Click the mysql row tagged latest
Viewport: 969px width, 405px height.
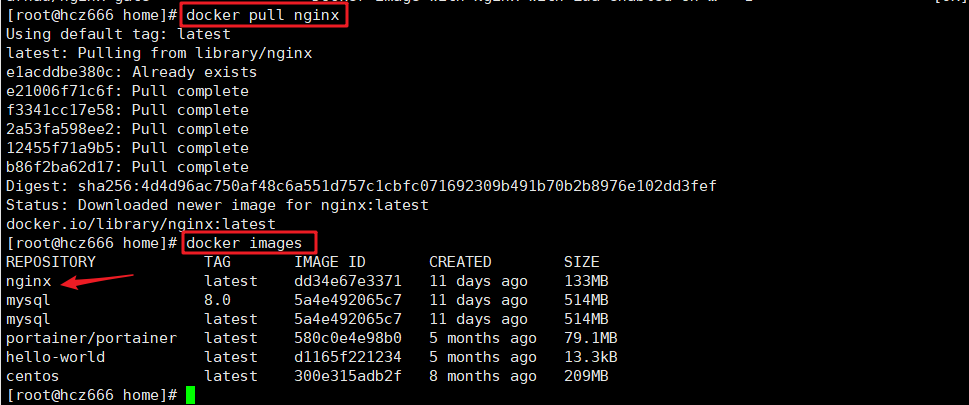pyautogui.click(x=307, y=319)
